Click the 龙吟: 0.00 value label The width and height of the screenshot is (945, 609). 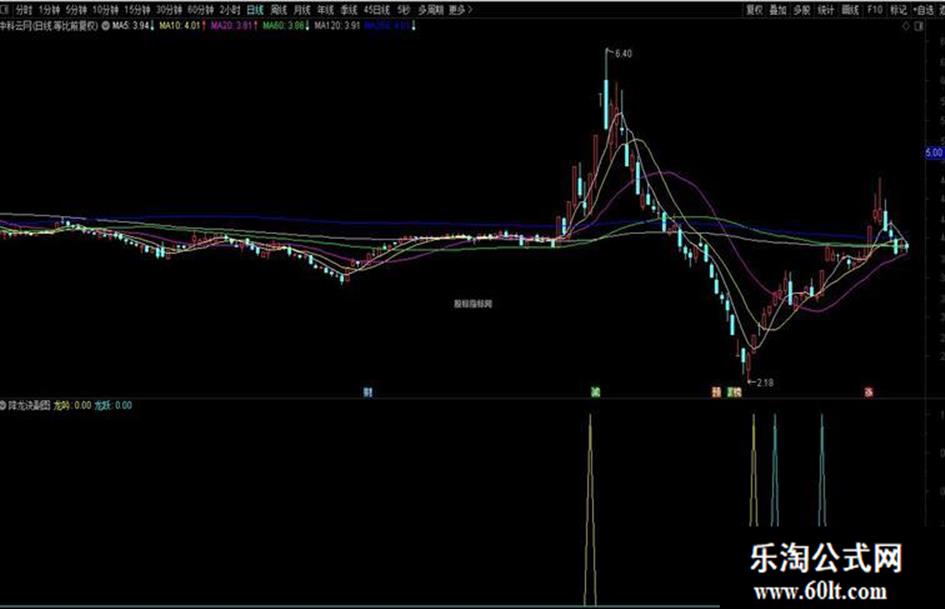(x=73, y=405)
